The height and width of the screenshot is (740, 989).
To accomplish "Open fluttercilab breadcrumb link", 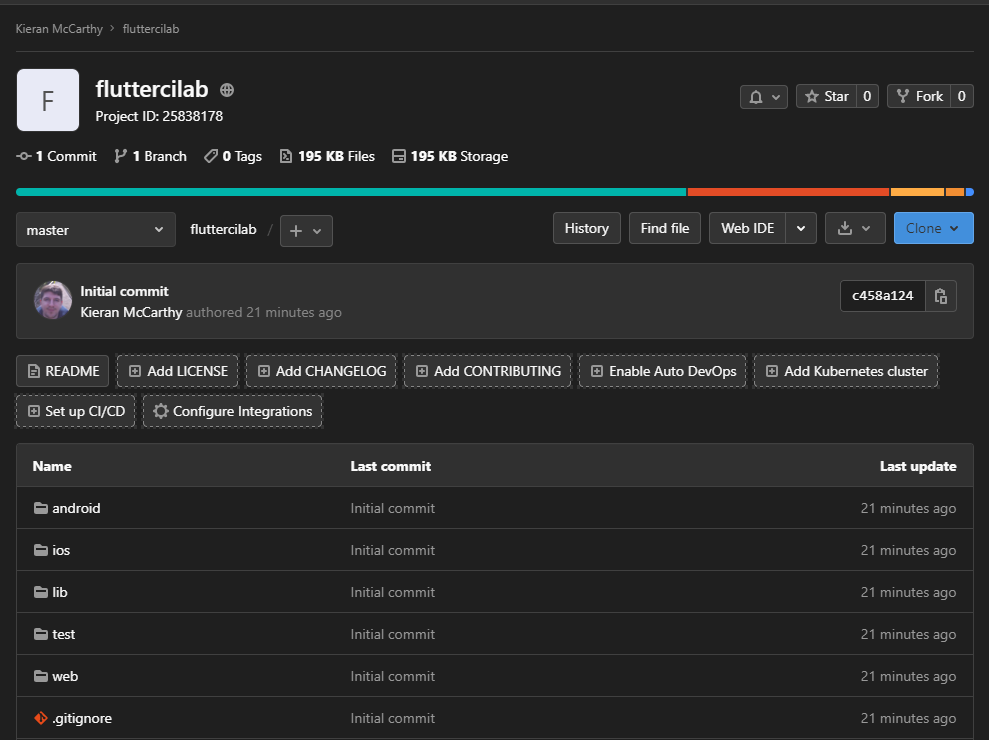I will 151,29.
